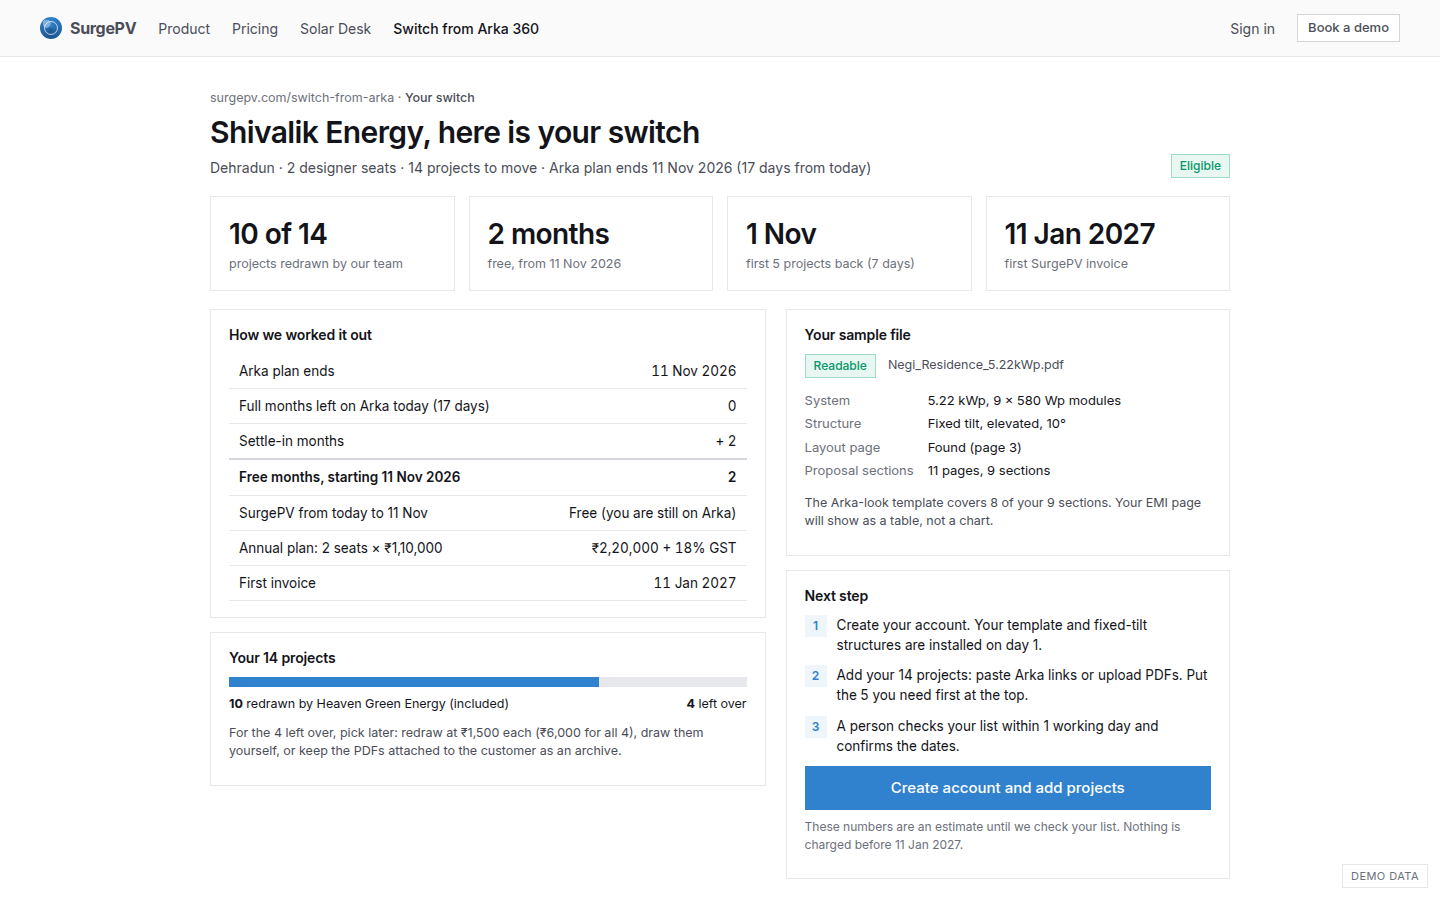Click '5.22 kWp, 9 × 580 Wp modules' value
The width and height of the screenshot is (1440, 900).
click(1024, 401)
